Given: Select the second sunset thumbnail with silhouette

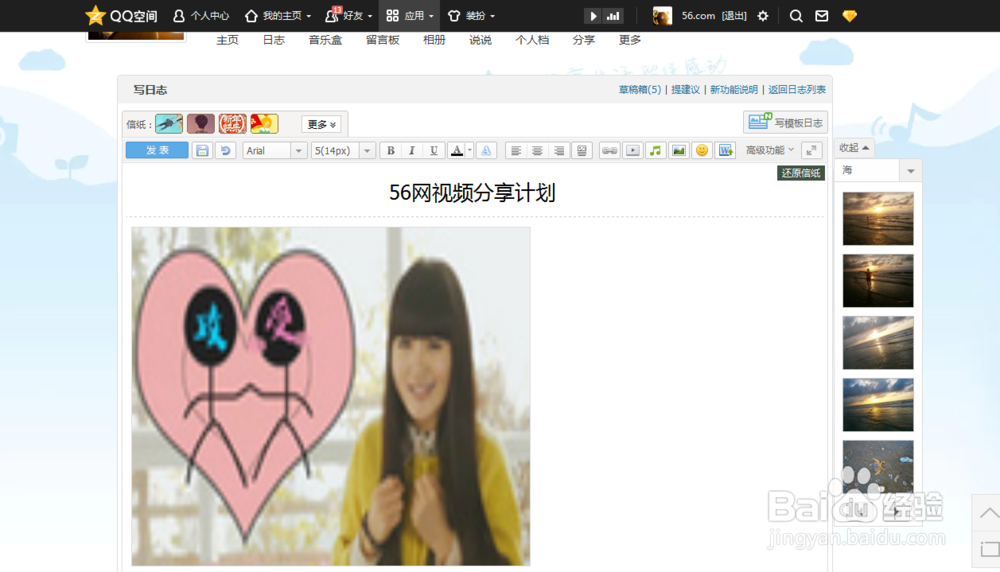Looking at the screenshot, I should (x=878, y=281).
